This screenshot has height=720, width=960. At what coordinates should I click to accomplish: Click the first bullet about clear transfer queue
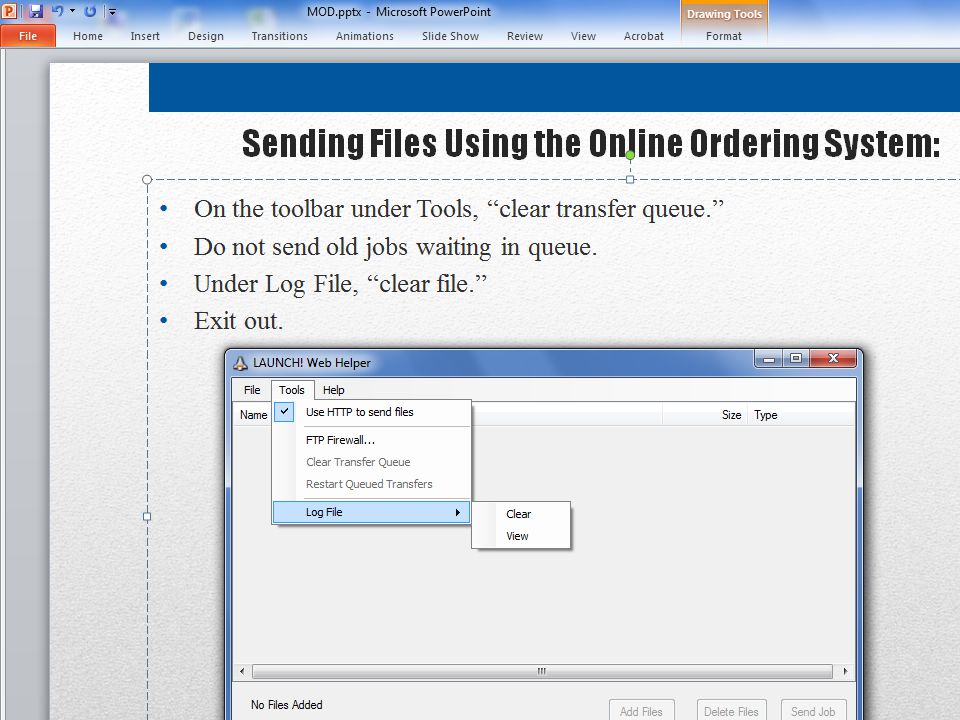click(x=459, y=209)
